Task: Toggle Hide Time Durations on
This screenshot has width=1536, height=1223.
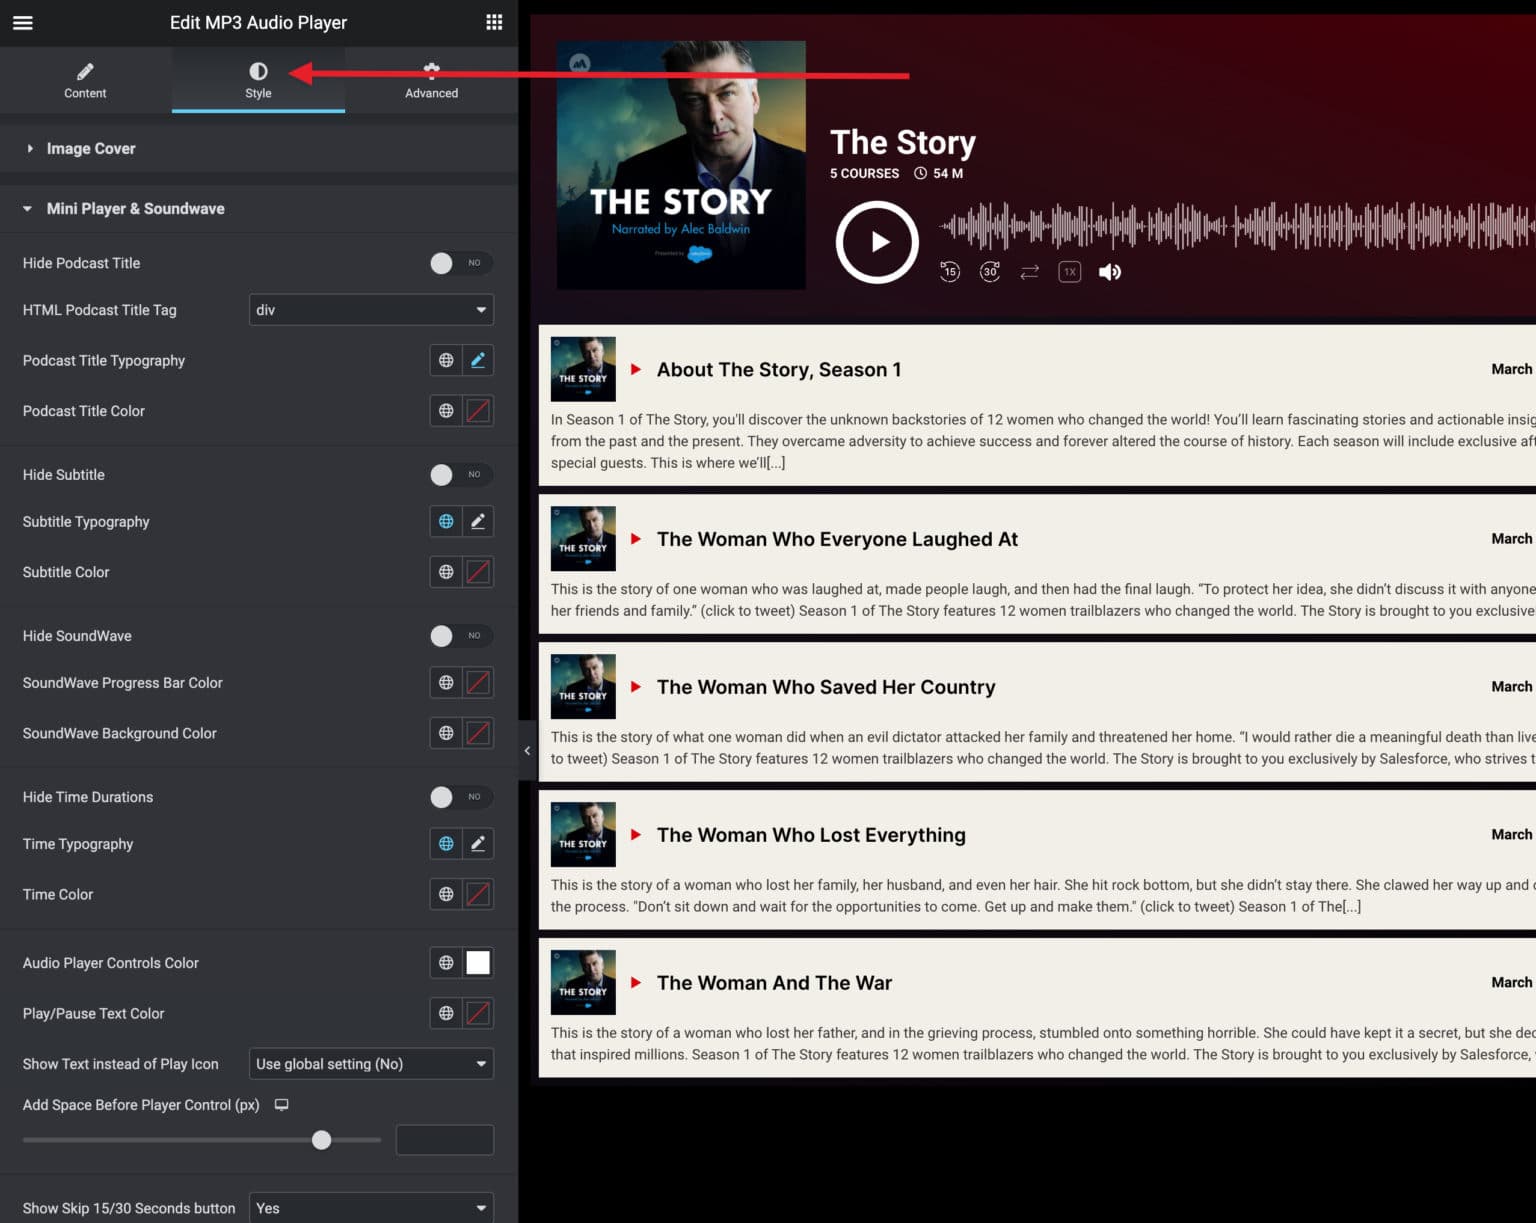Action: pyautogui.click(x=461, y=797)
